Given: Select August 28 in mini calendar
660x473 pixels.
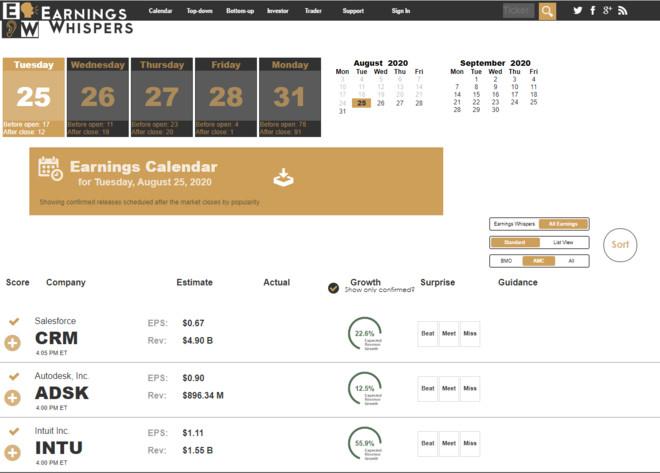Looking at the screenshot, I should tap(419, 103).
